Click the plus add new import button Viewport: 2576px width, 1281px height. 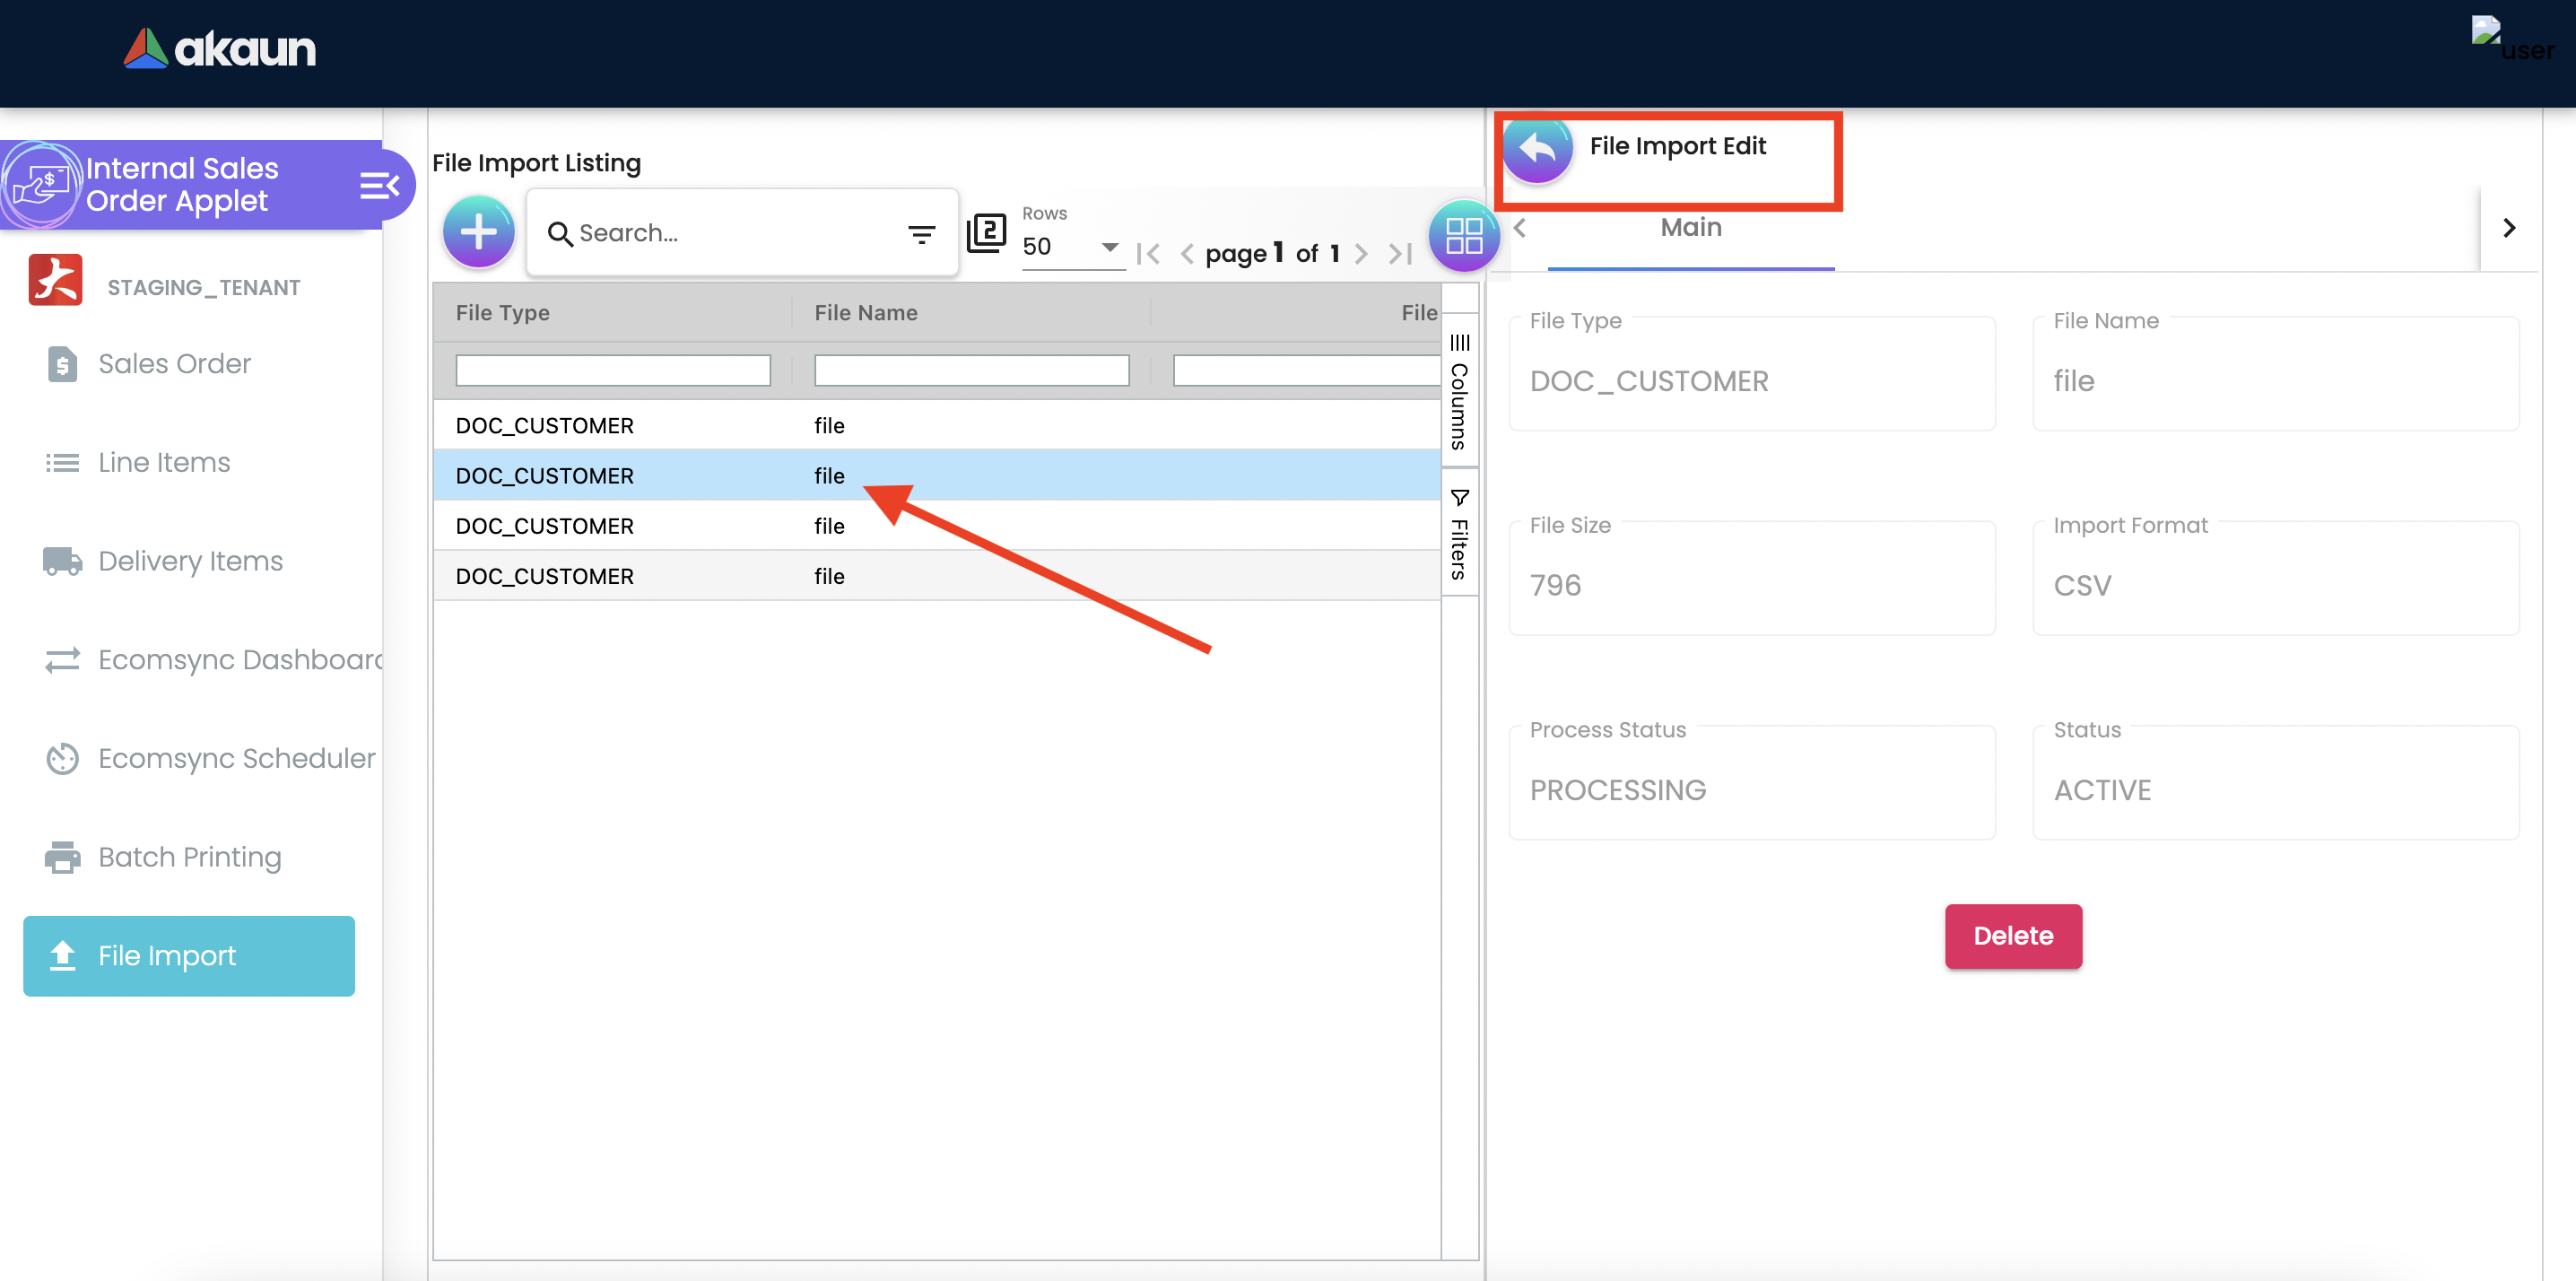coord(478,233)
